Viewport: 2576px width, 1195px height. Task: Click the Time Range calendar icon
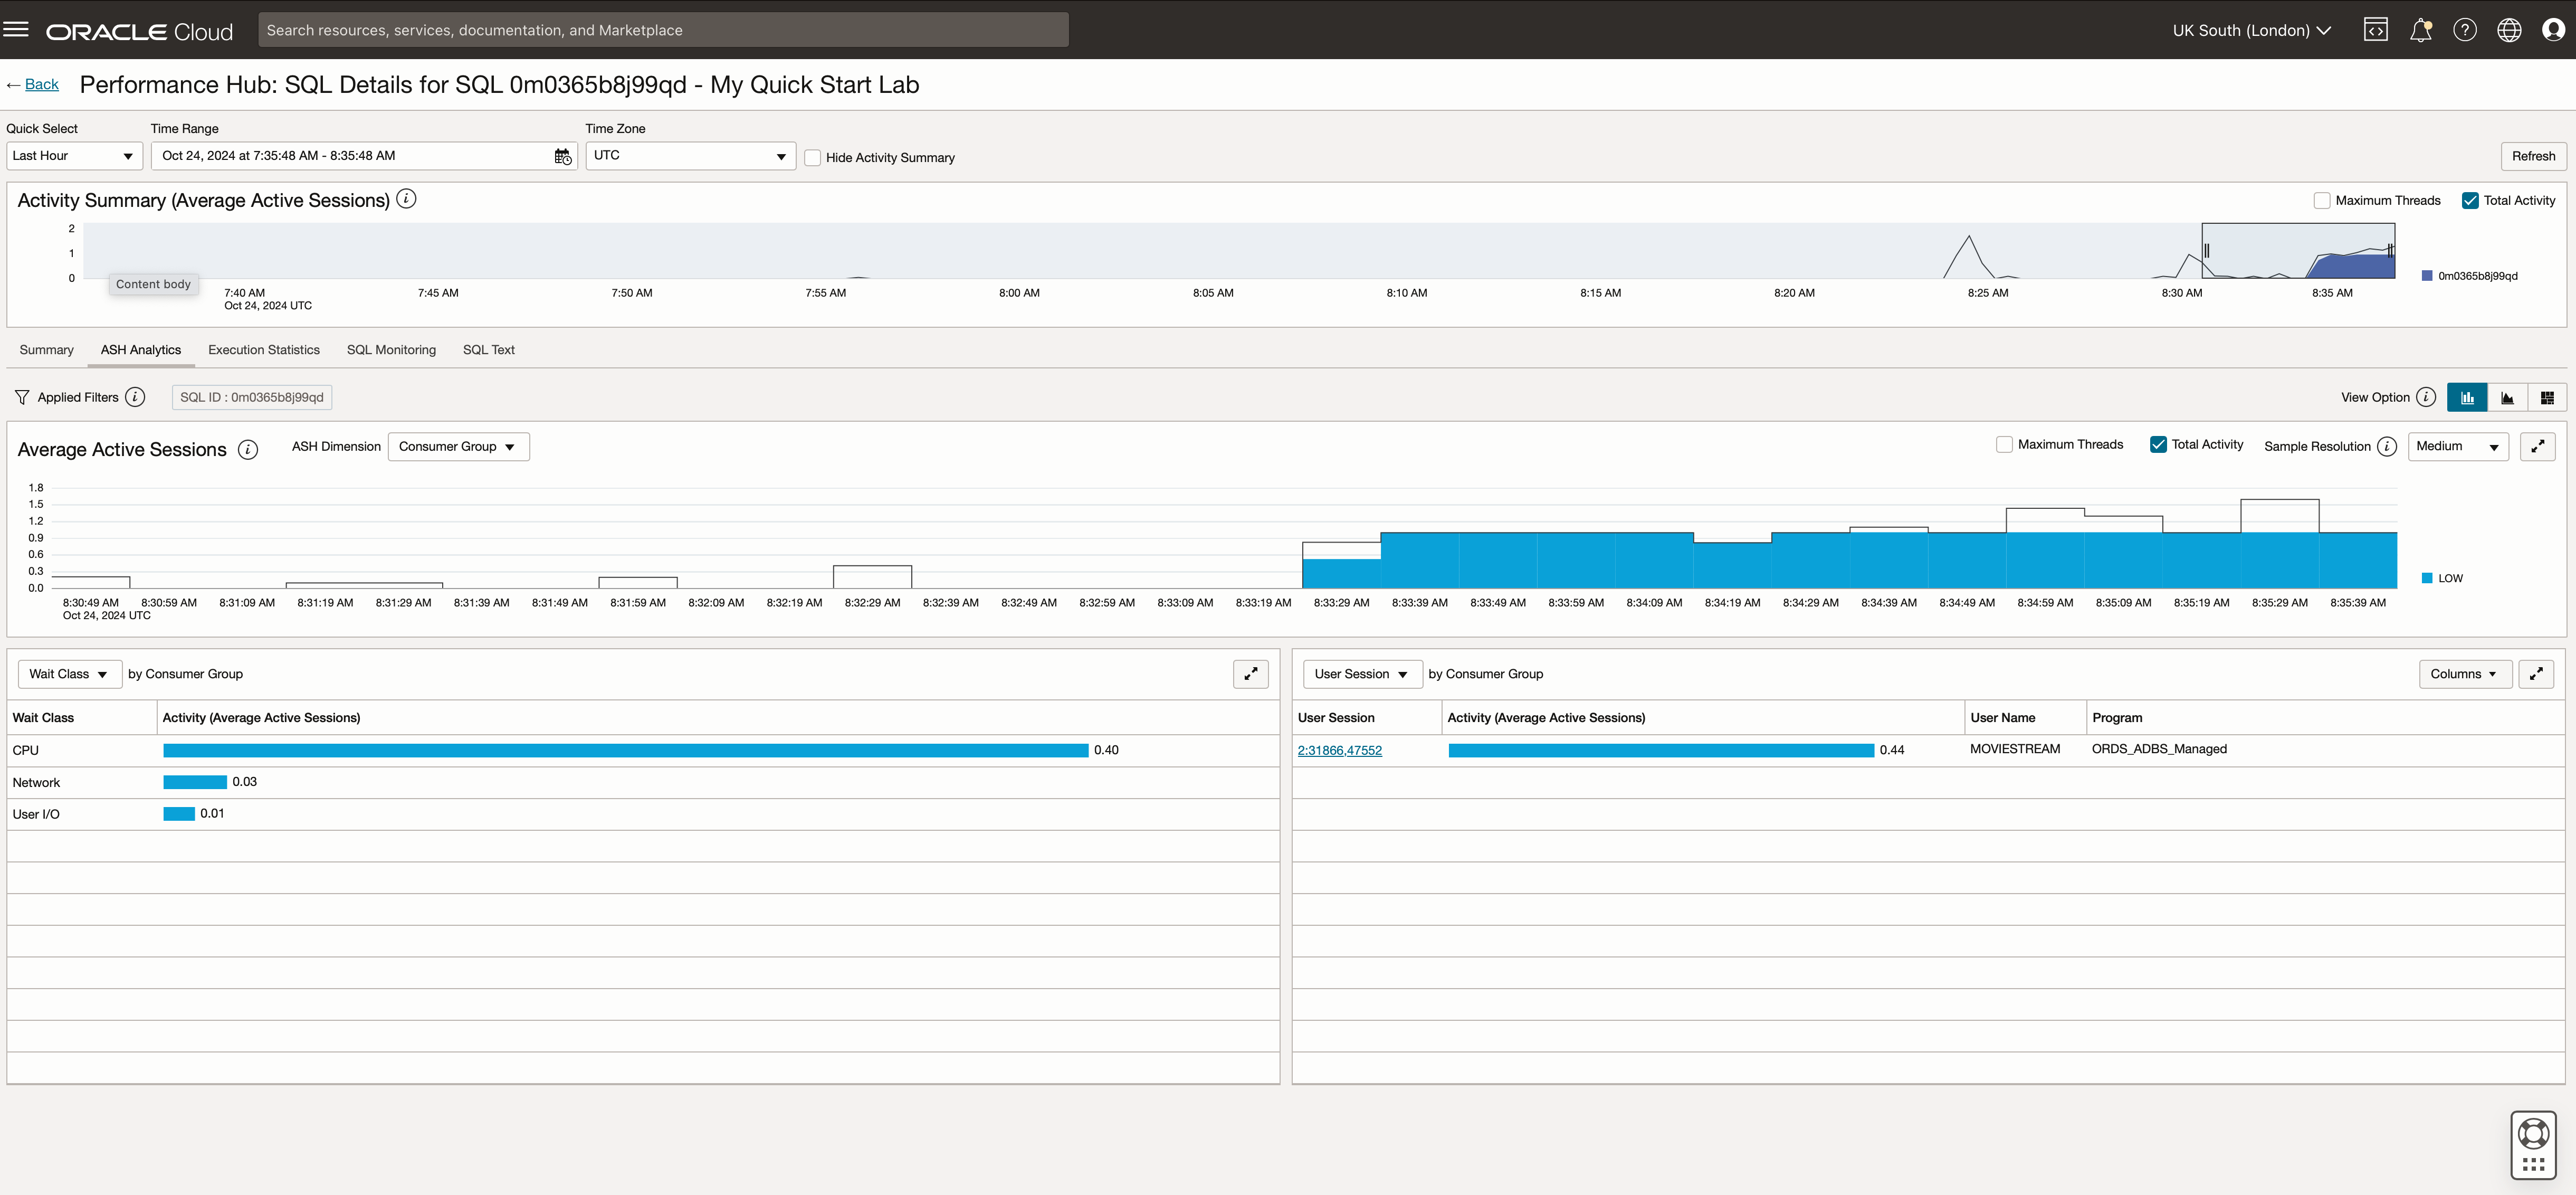(x=563, y=156)
